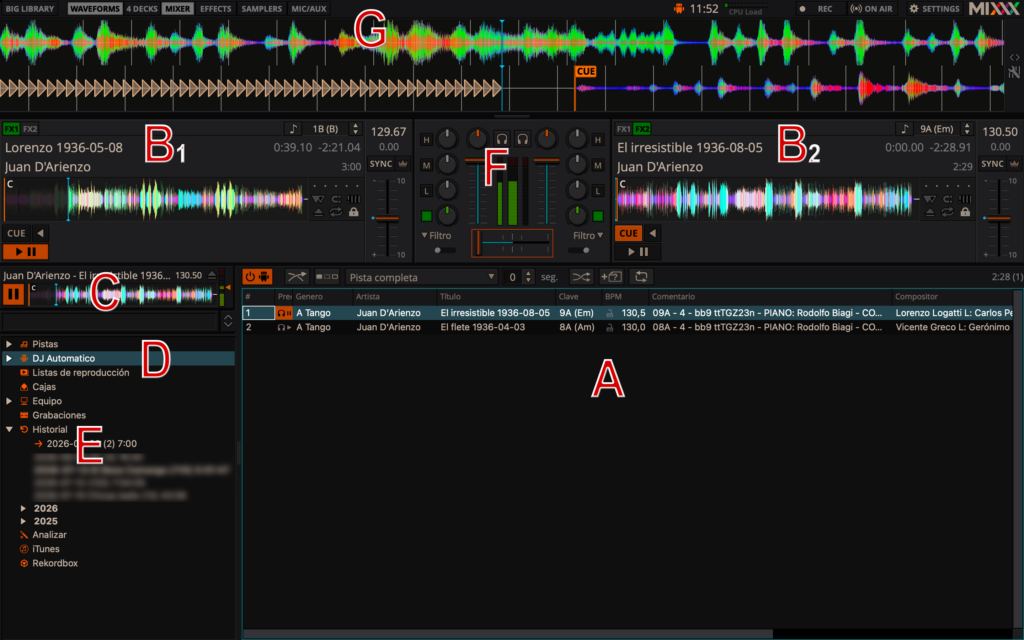Eject the track from the preview deck
Screen dimensions: 1024x640
212,276
